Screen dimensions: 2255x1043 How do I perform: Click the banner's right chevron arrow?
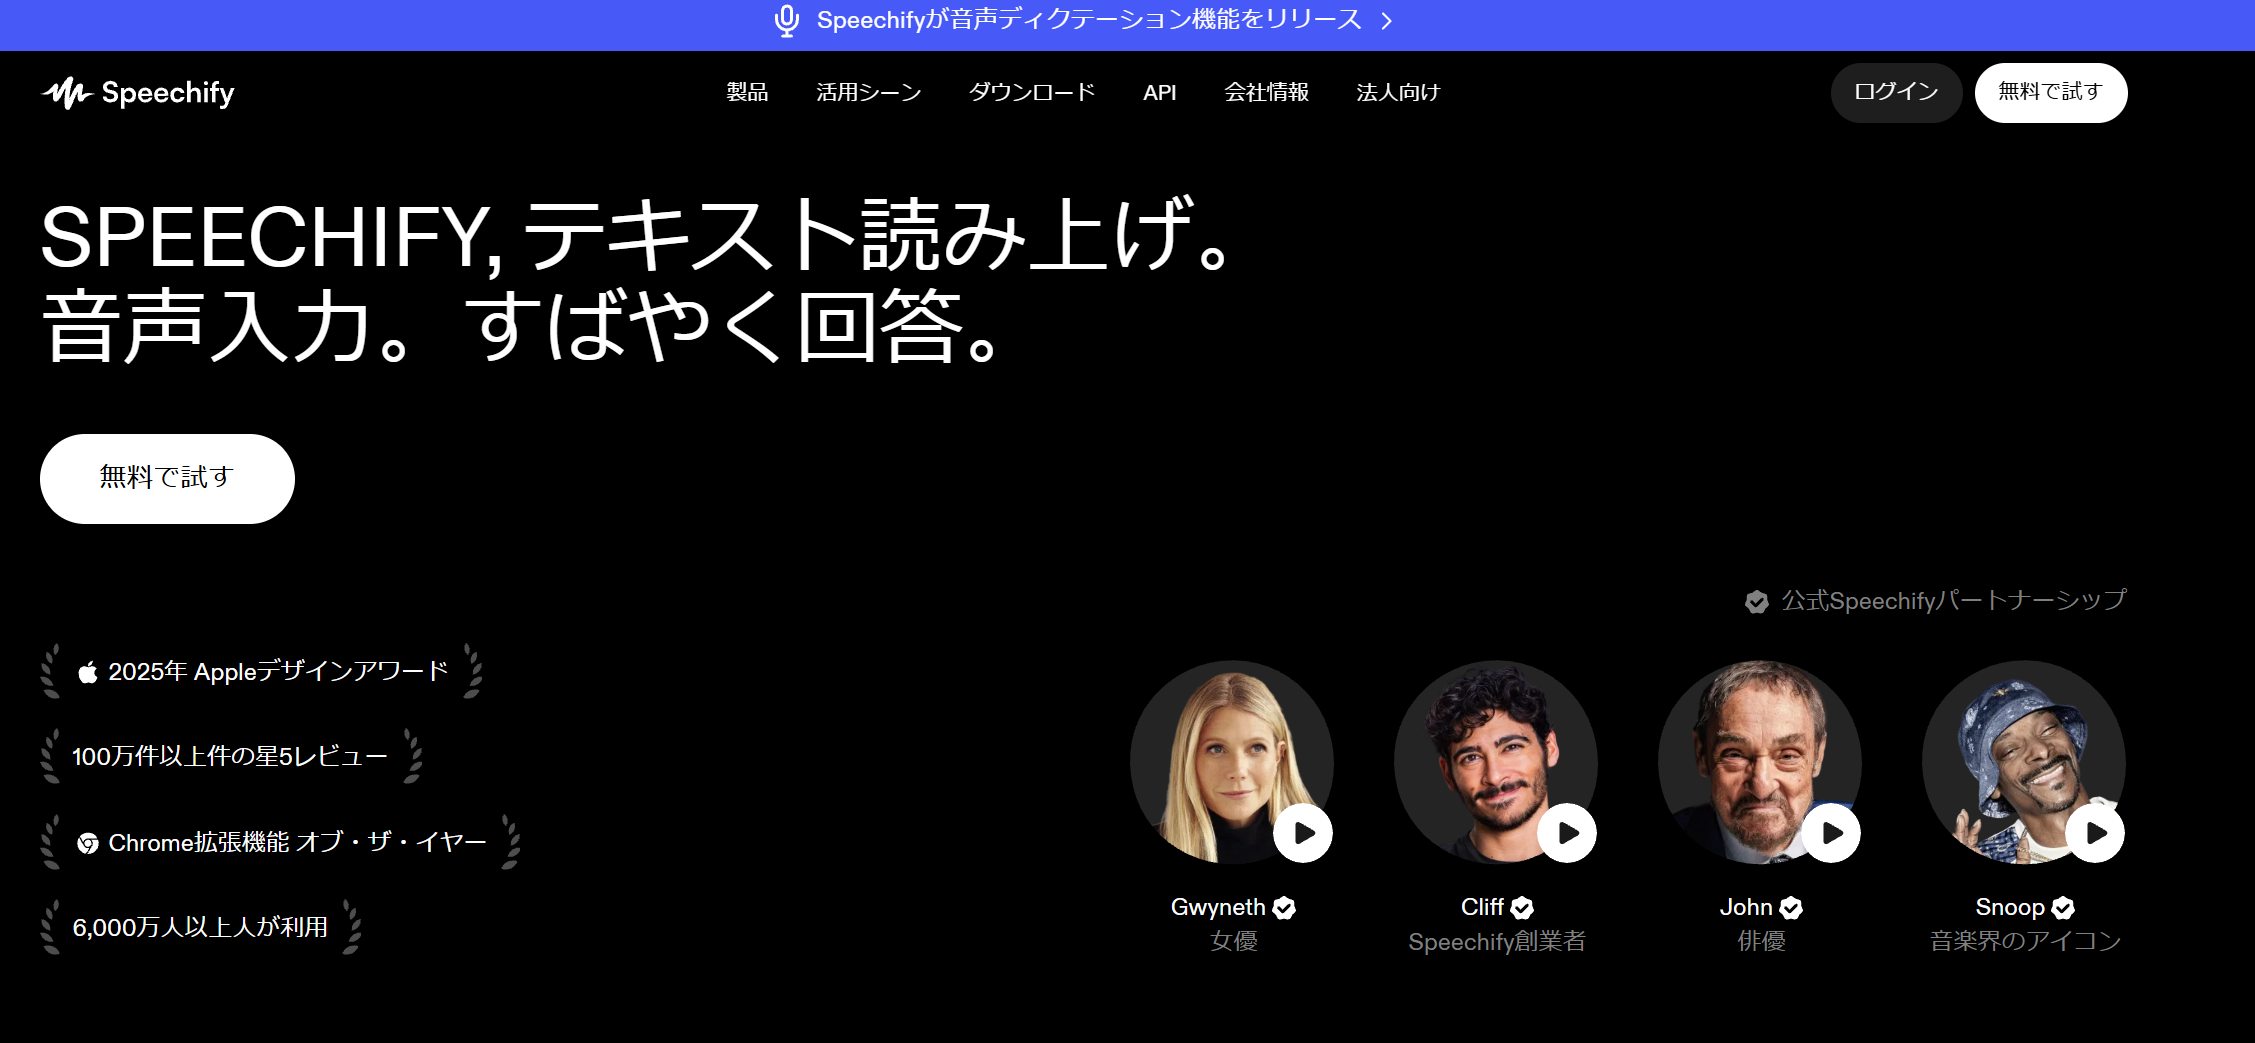(x=1386, y=21)
